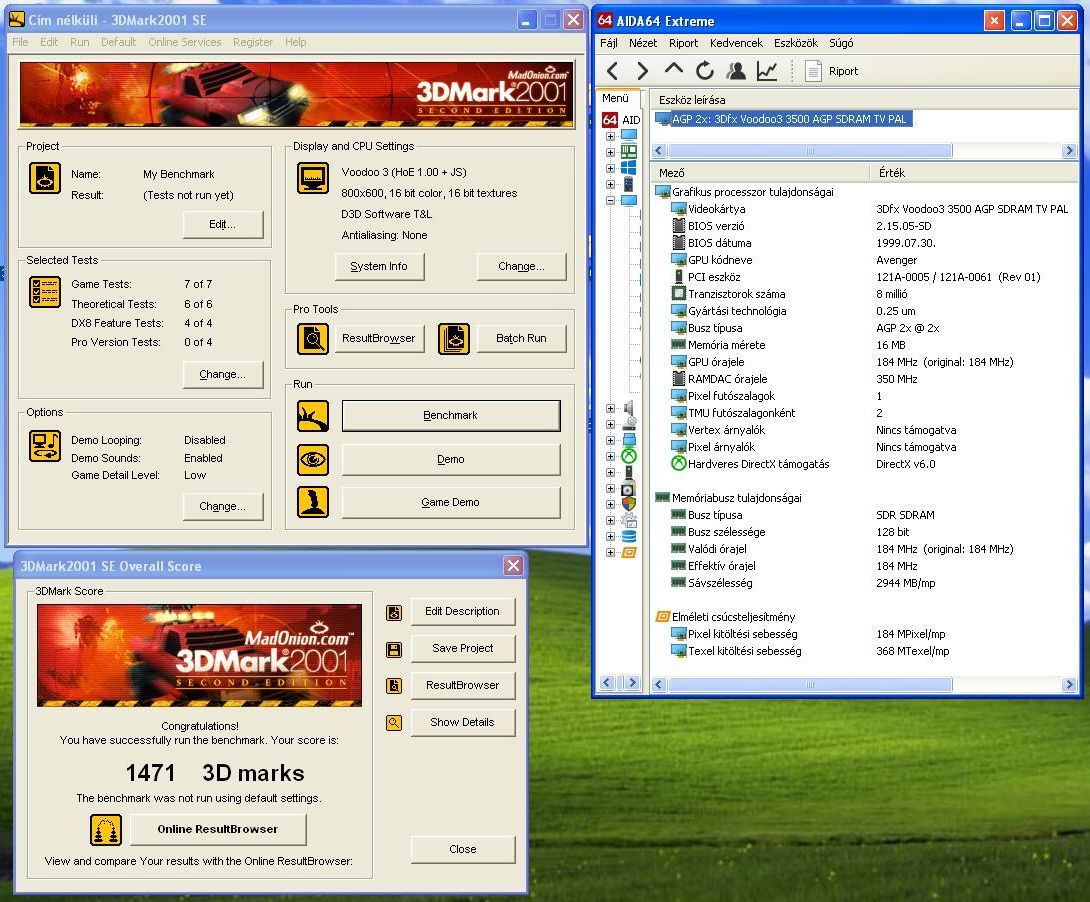Select the Windows operating system tree icon

[628, 167]
